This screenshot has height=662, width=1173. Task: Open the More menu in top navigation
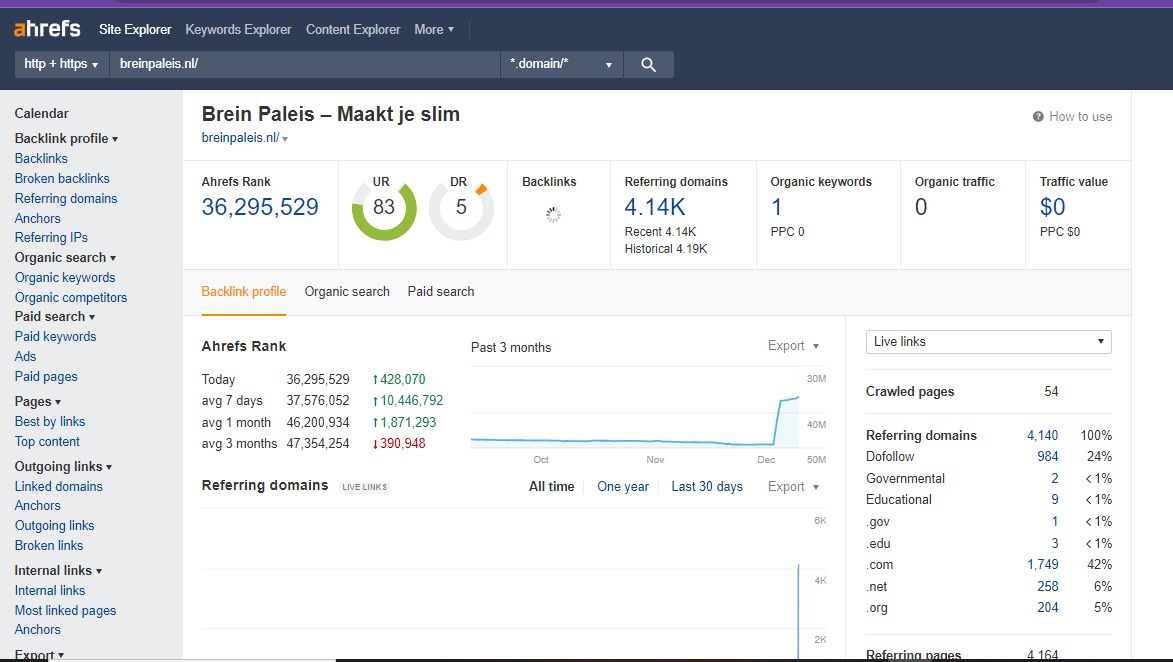pos(434,29)
